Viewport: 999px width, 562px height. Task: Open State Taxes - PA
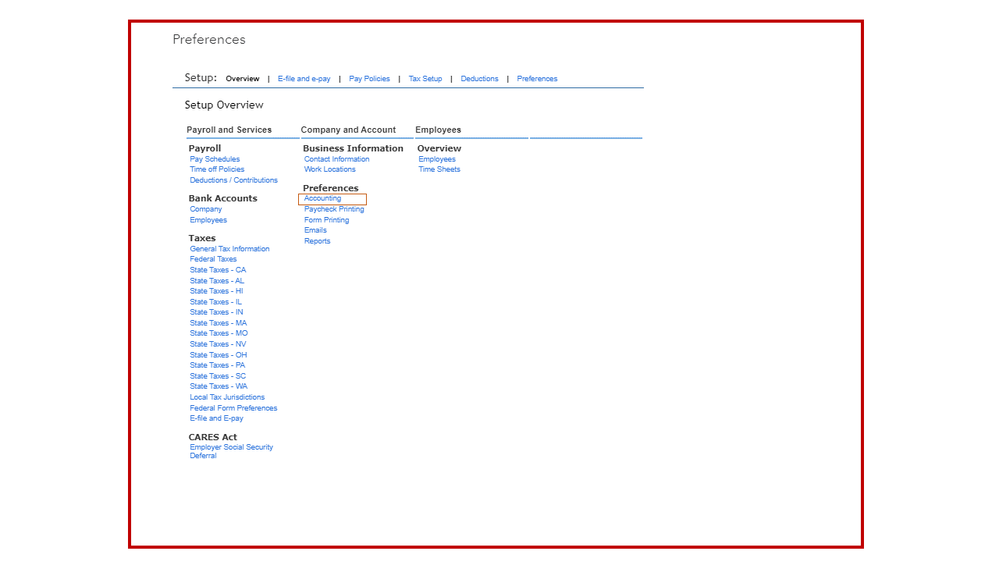(217, 365)
